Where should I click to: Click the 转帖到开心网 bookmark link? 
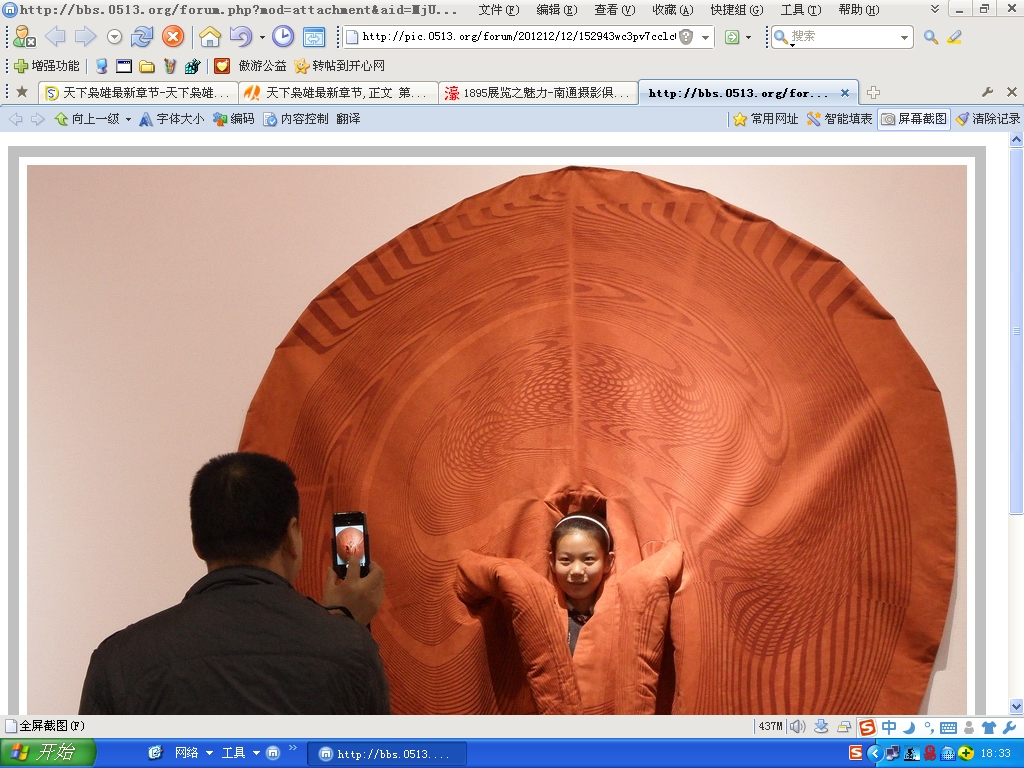(x=339, y=66)
